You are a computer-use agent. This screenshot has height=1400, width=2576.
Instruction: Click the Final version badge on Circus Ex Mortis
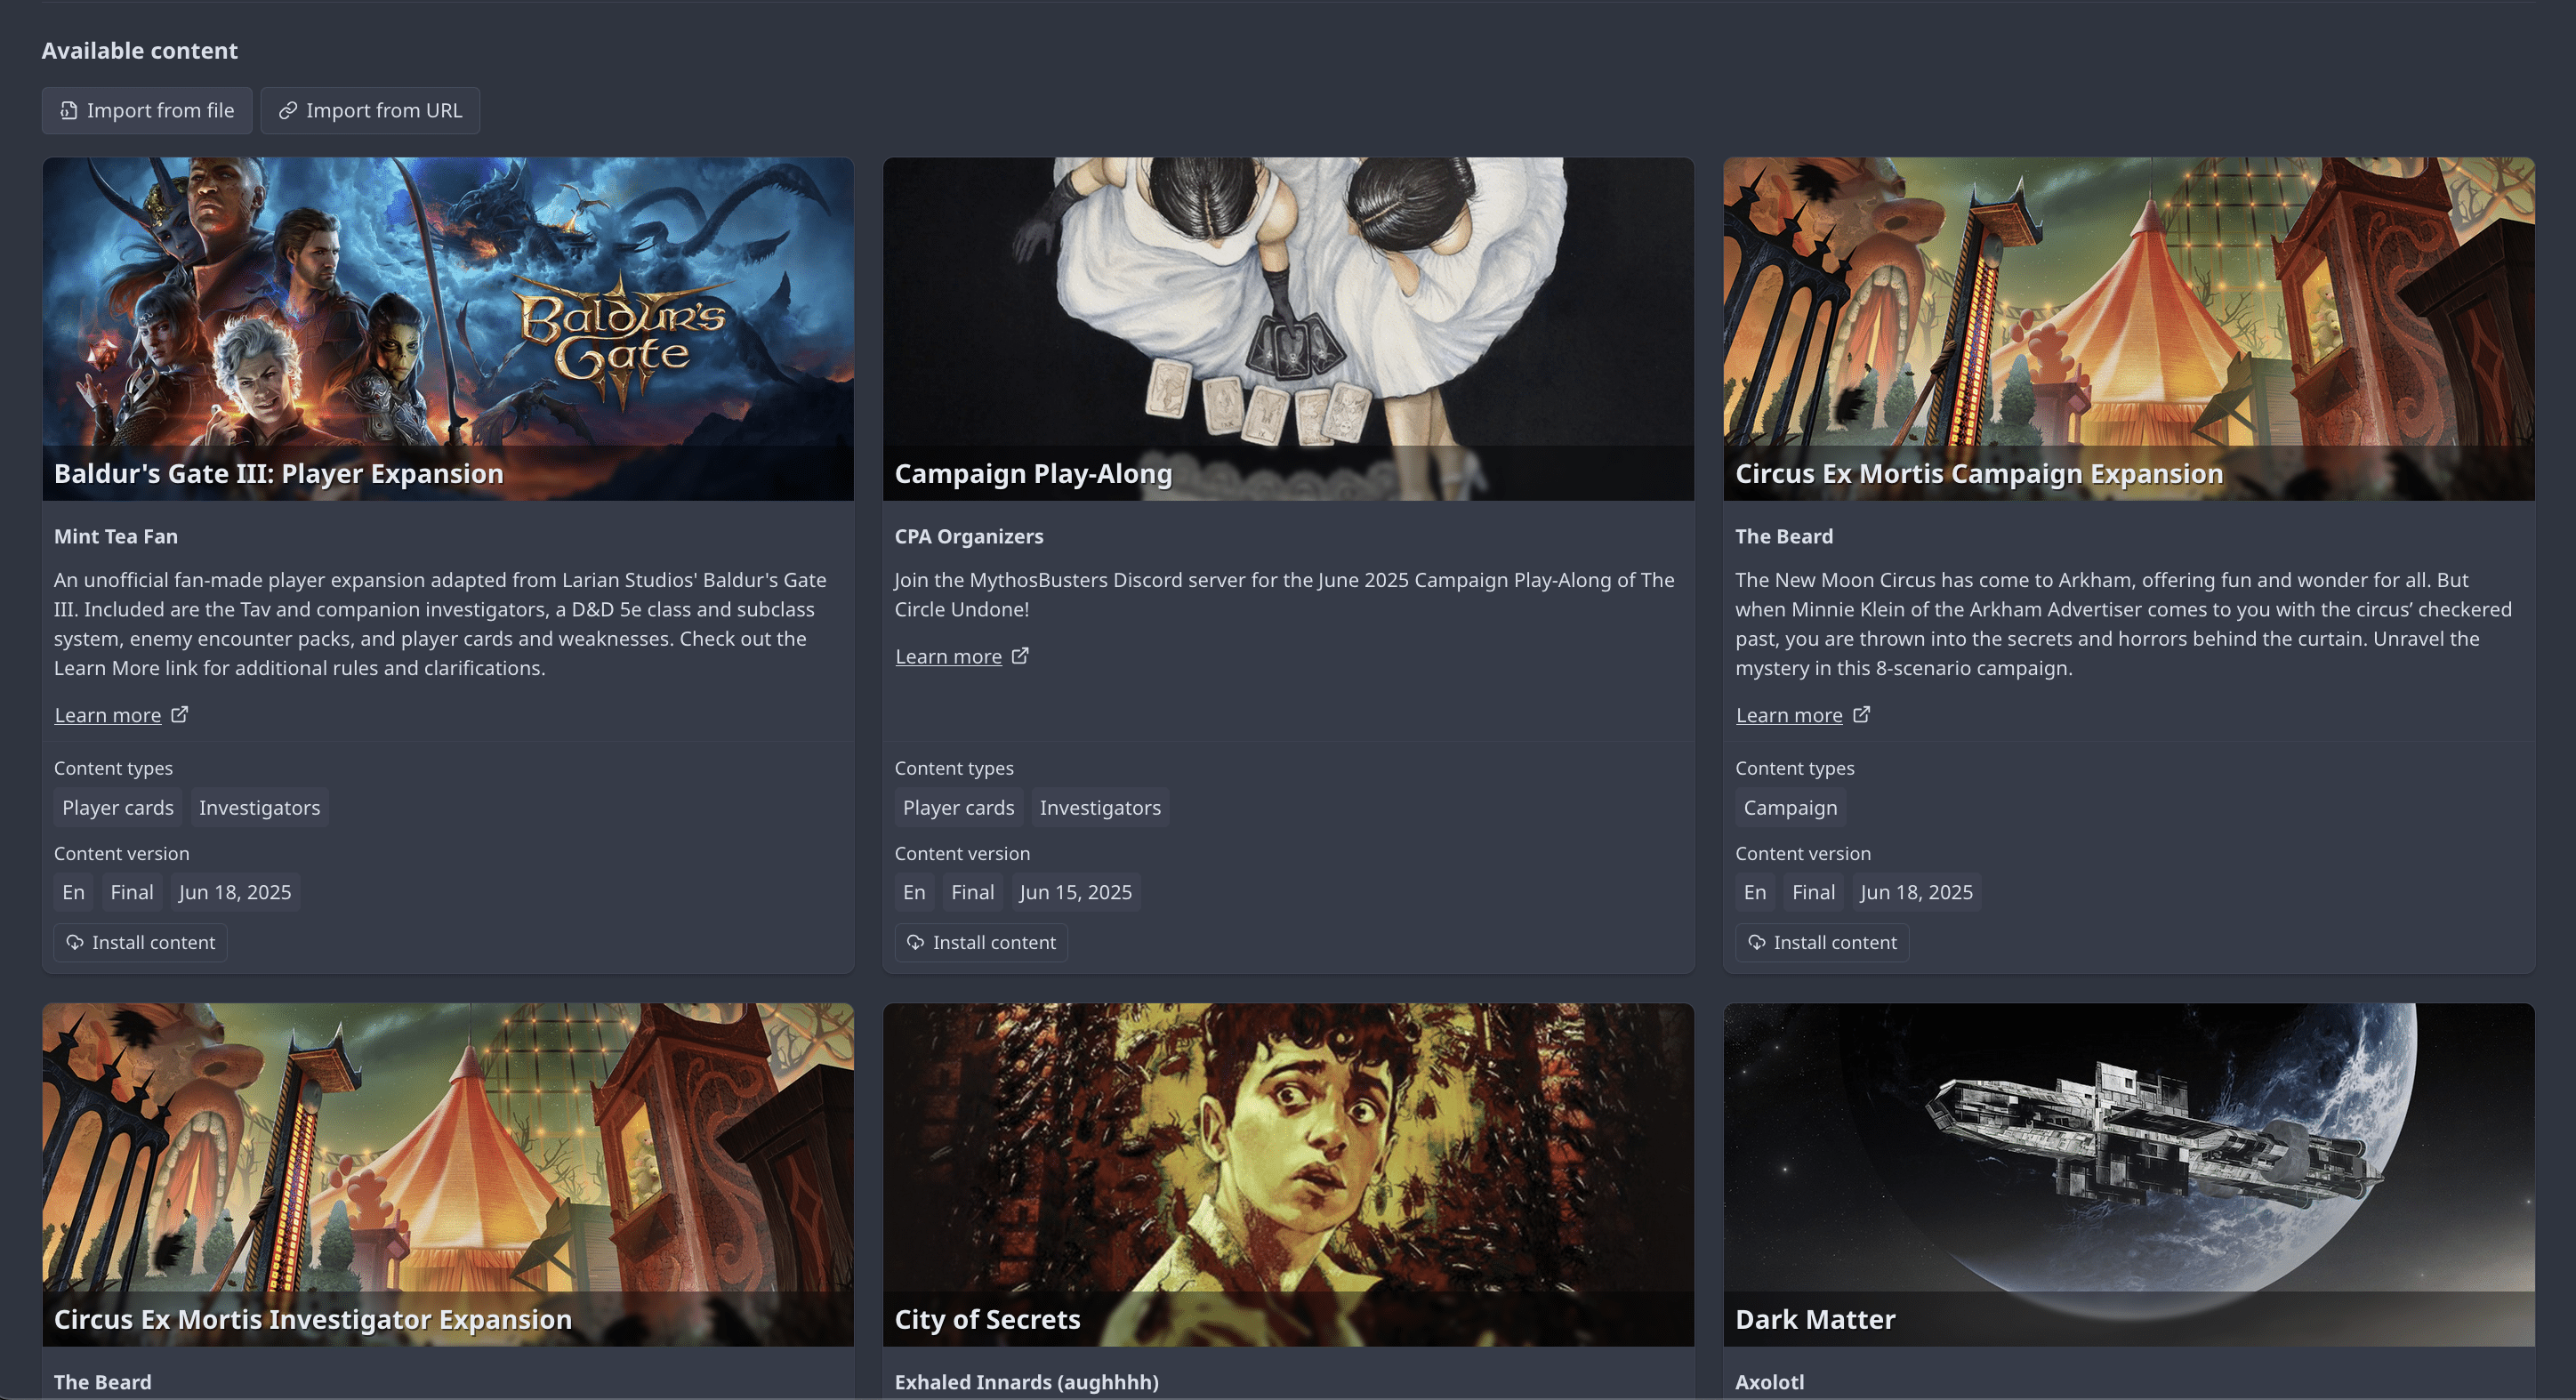[1813, 891]
